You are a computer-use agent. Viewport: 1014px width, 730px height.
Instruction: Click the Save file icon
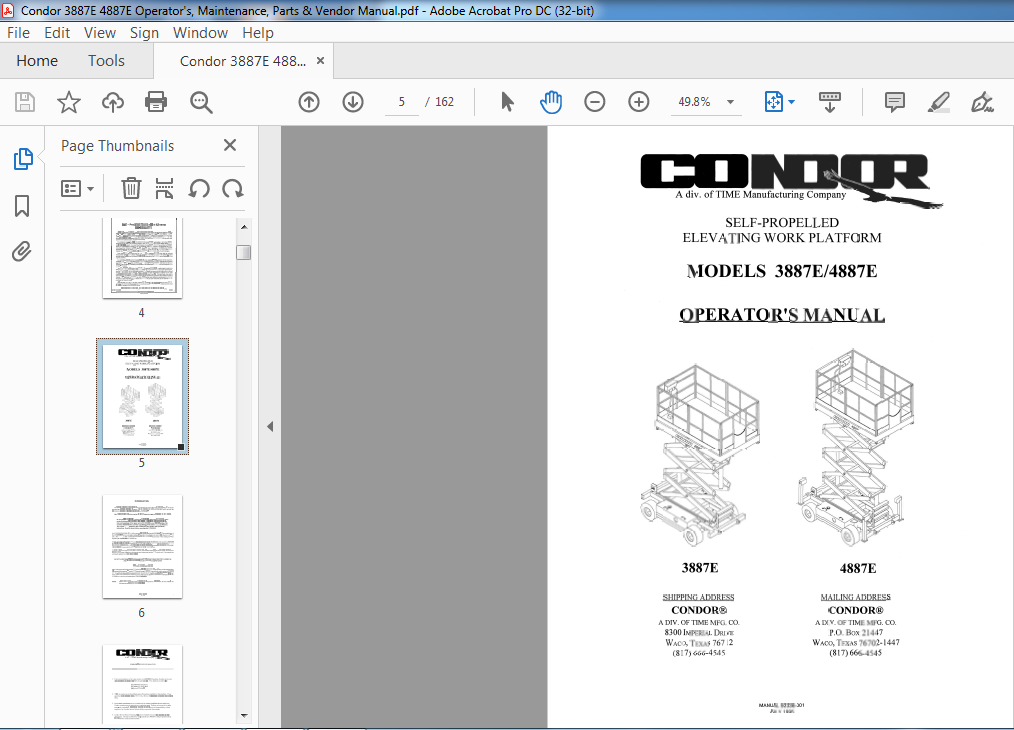[25, 102]
